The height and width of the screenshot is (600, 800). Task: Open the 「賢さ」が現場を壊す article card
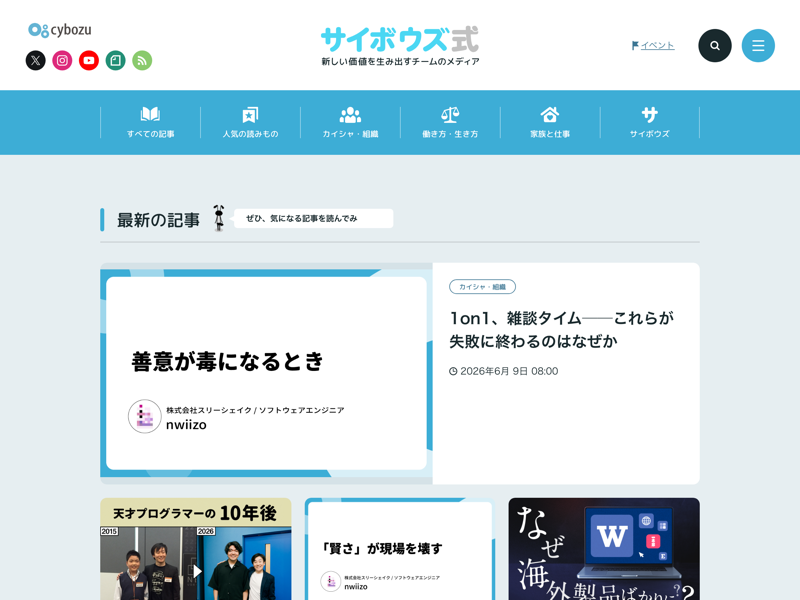point(400,549)
